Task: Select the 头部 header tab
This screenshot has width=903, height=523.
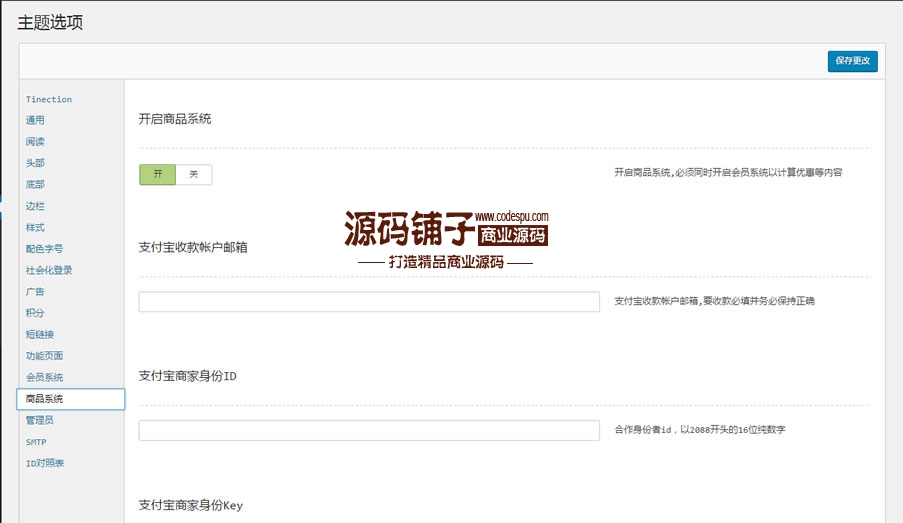Action: coord(35,163)
